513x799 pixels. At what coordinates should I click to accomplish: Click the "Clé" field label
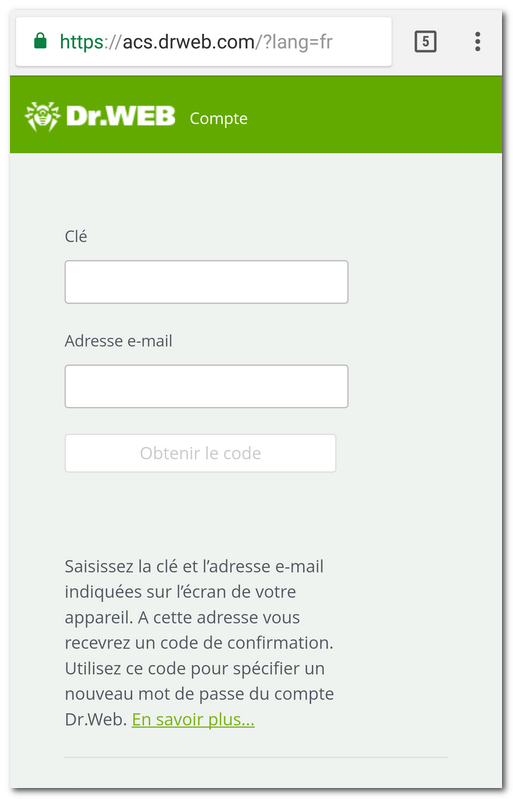[x=76, y=236]
